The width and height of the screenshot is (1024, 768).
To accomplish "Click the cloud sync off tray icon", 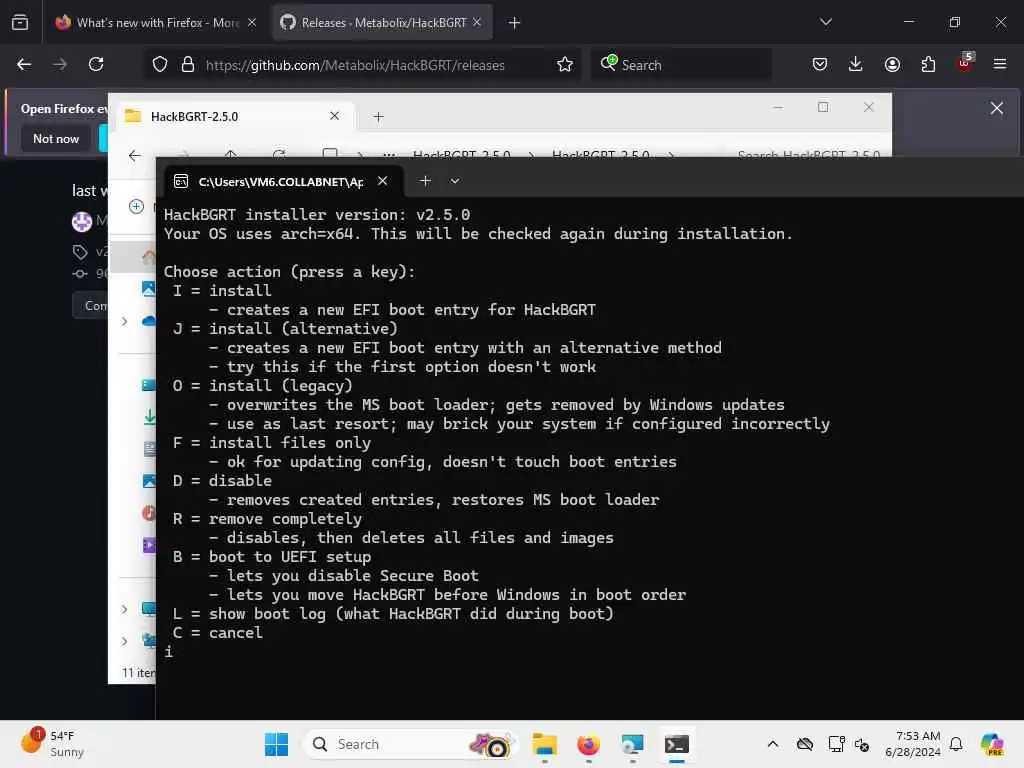I will (x=805, y=744).
